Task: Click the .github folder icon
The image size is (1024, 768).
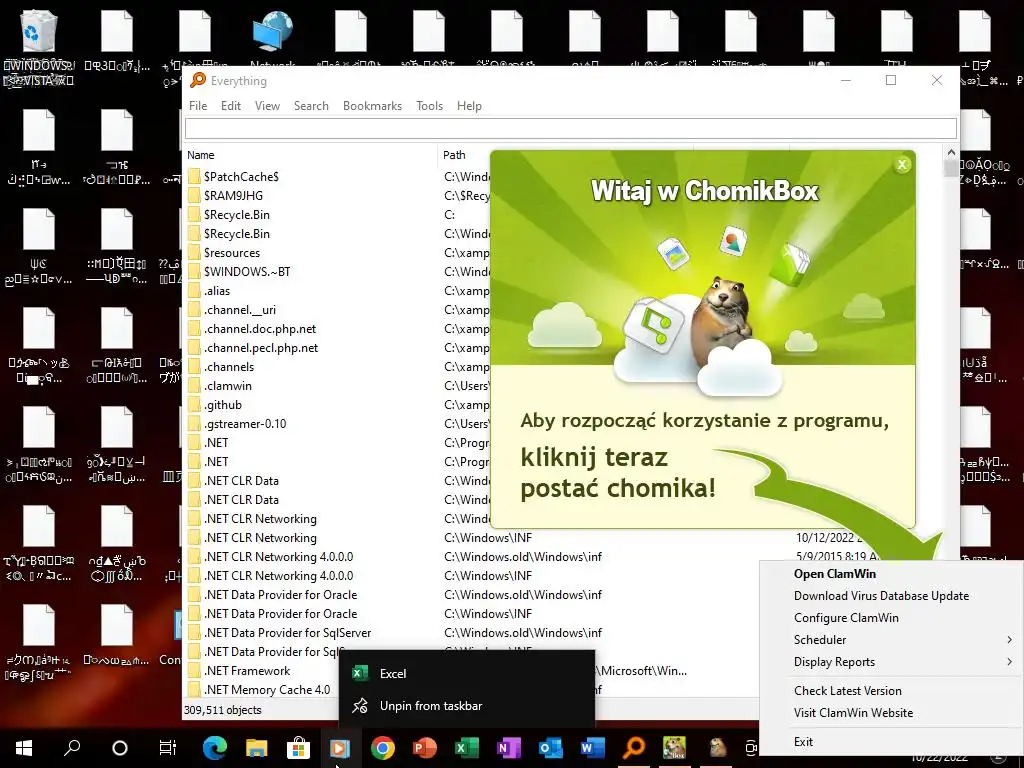Action: click(x=194, y=404)
